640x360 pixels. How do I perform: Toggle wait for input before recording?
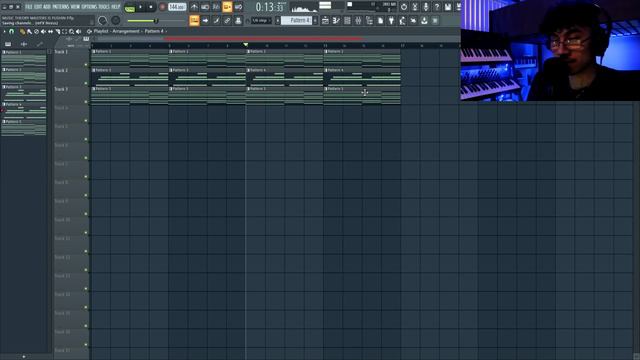[x=205, y=7]
